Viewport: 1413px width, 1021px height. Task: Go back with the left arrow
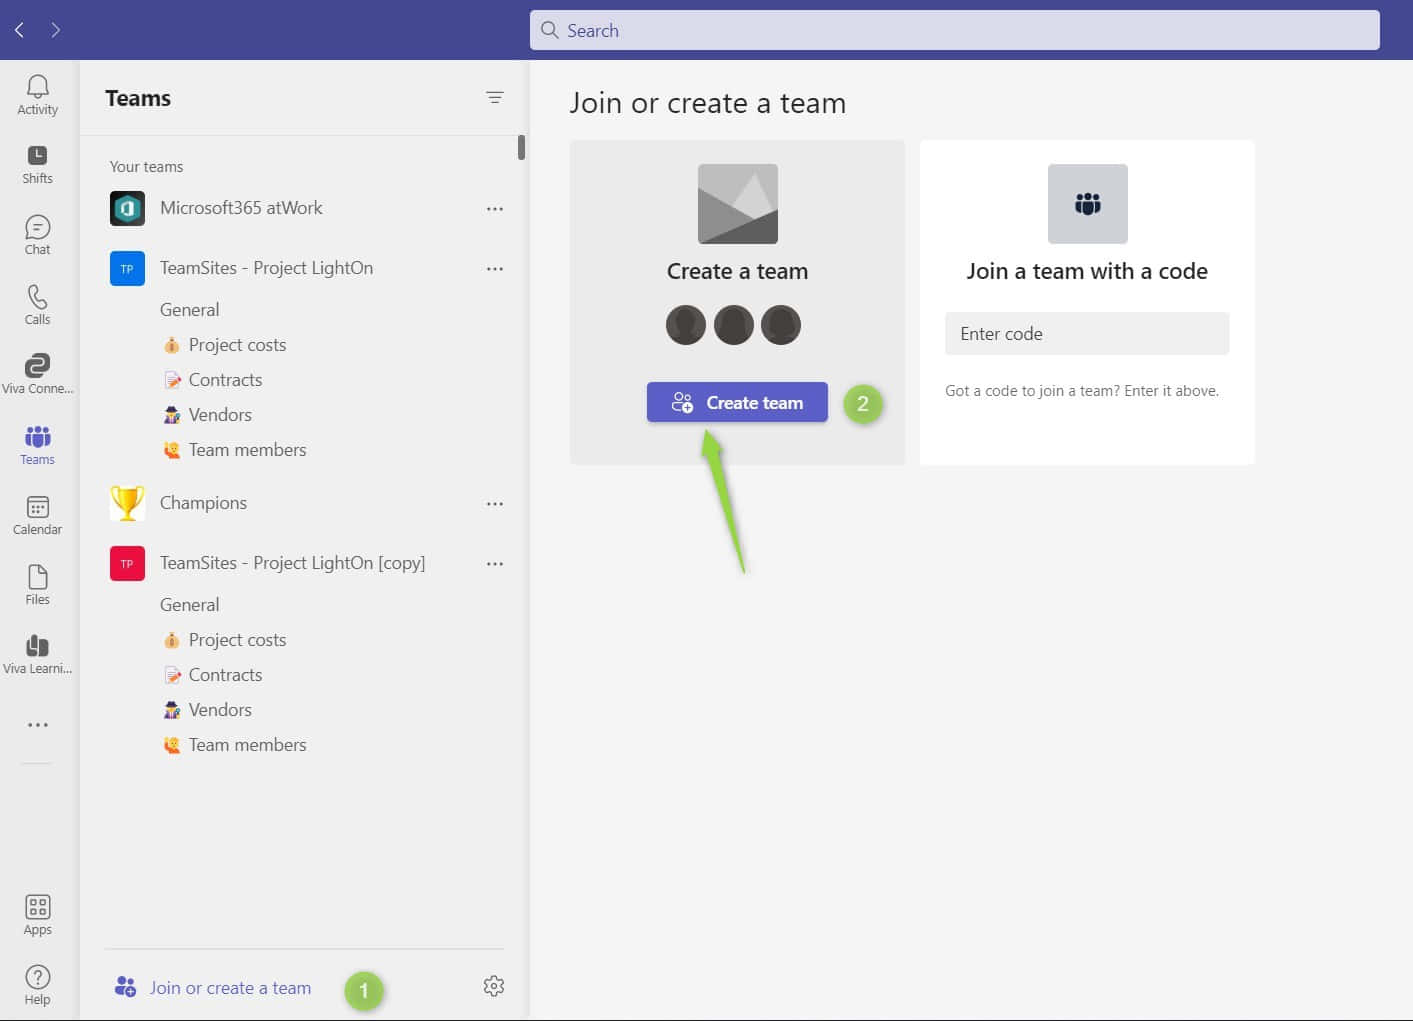(x=19, y=30)
